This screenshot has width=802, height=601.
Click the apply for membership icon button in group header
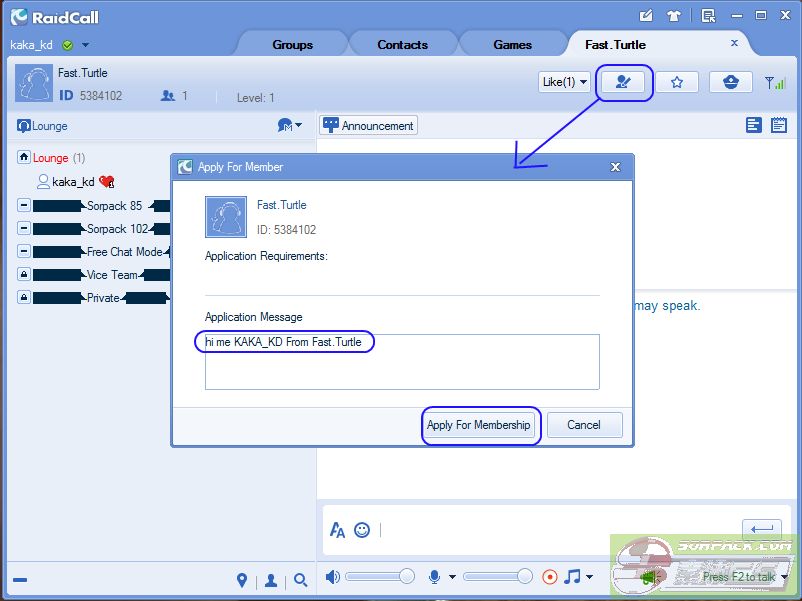click(x=623, y=82)
